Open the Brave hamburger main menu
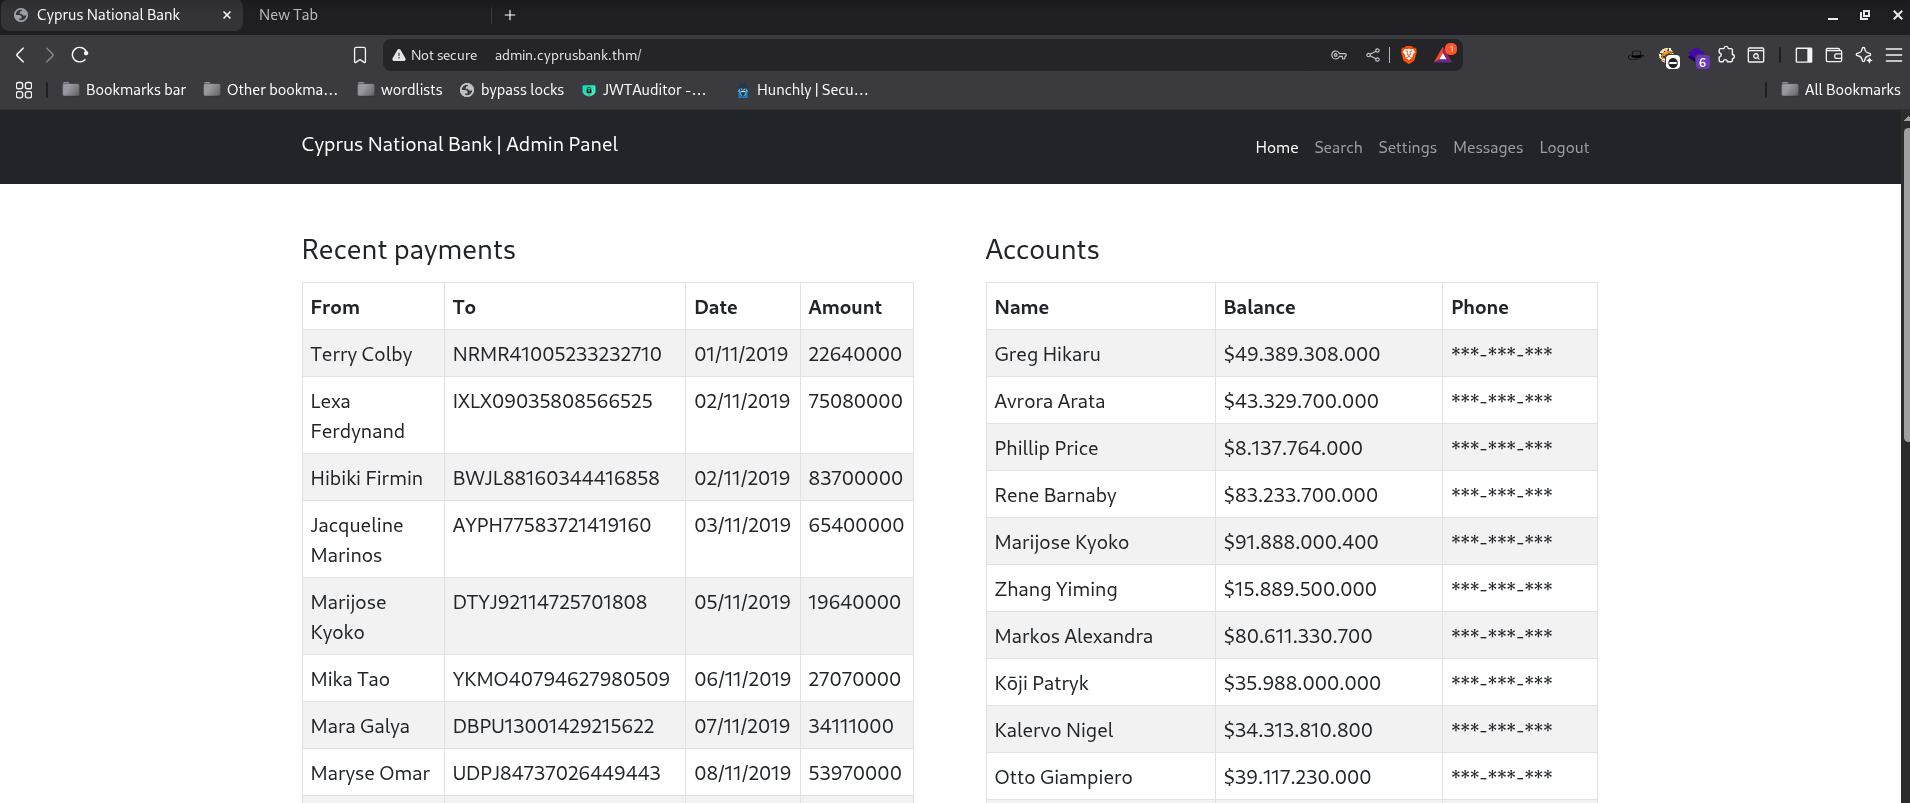This screenshot has height=803, width=1910. point(1894,55)
